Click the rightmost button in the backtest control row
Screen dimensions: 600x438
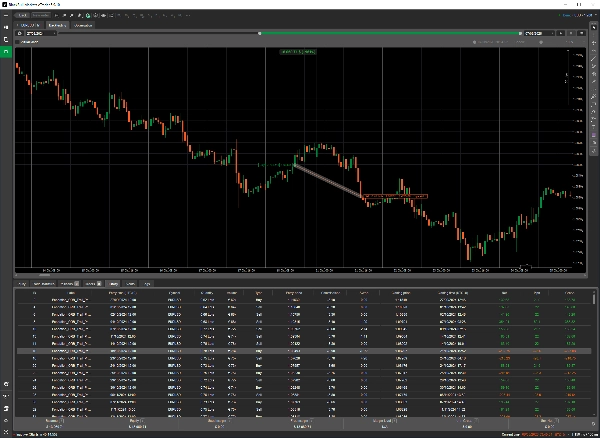coord(582,33)
